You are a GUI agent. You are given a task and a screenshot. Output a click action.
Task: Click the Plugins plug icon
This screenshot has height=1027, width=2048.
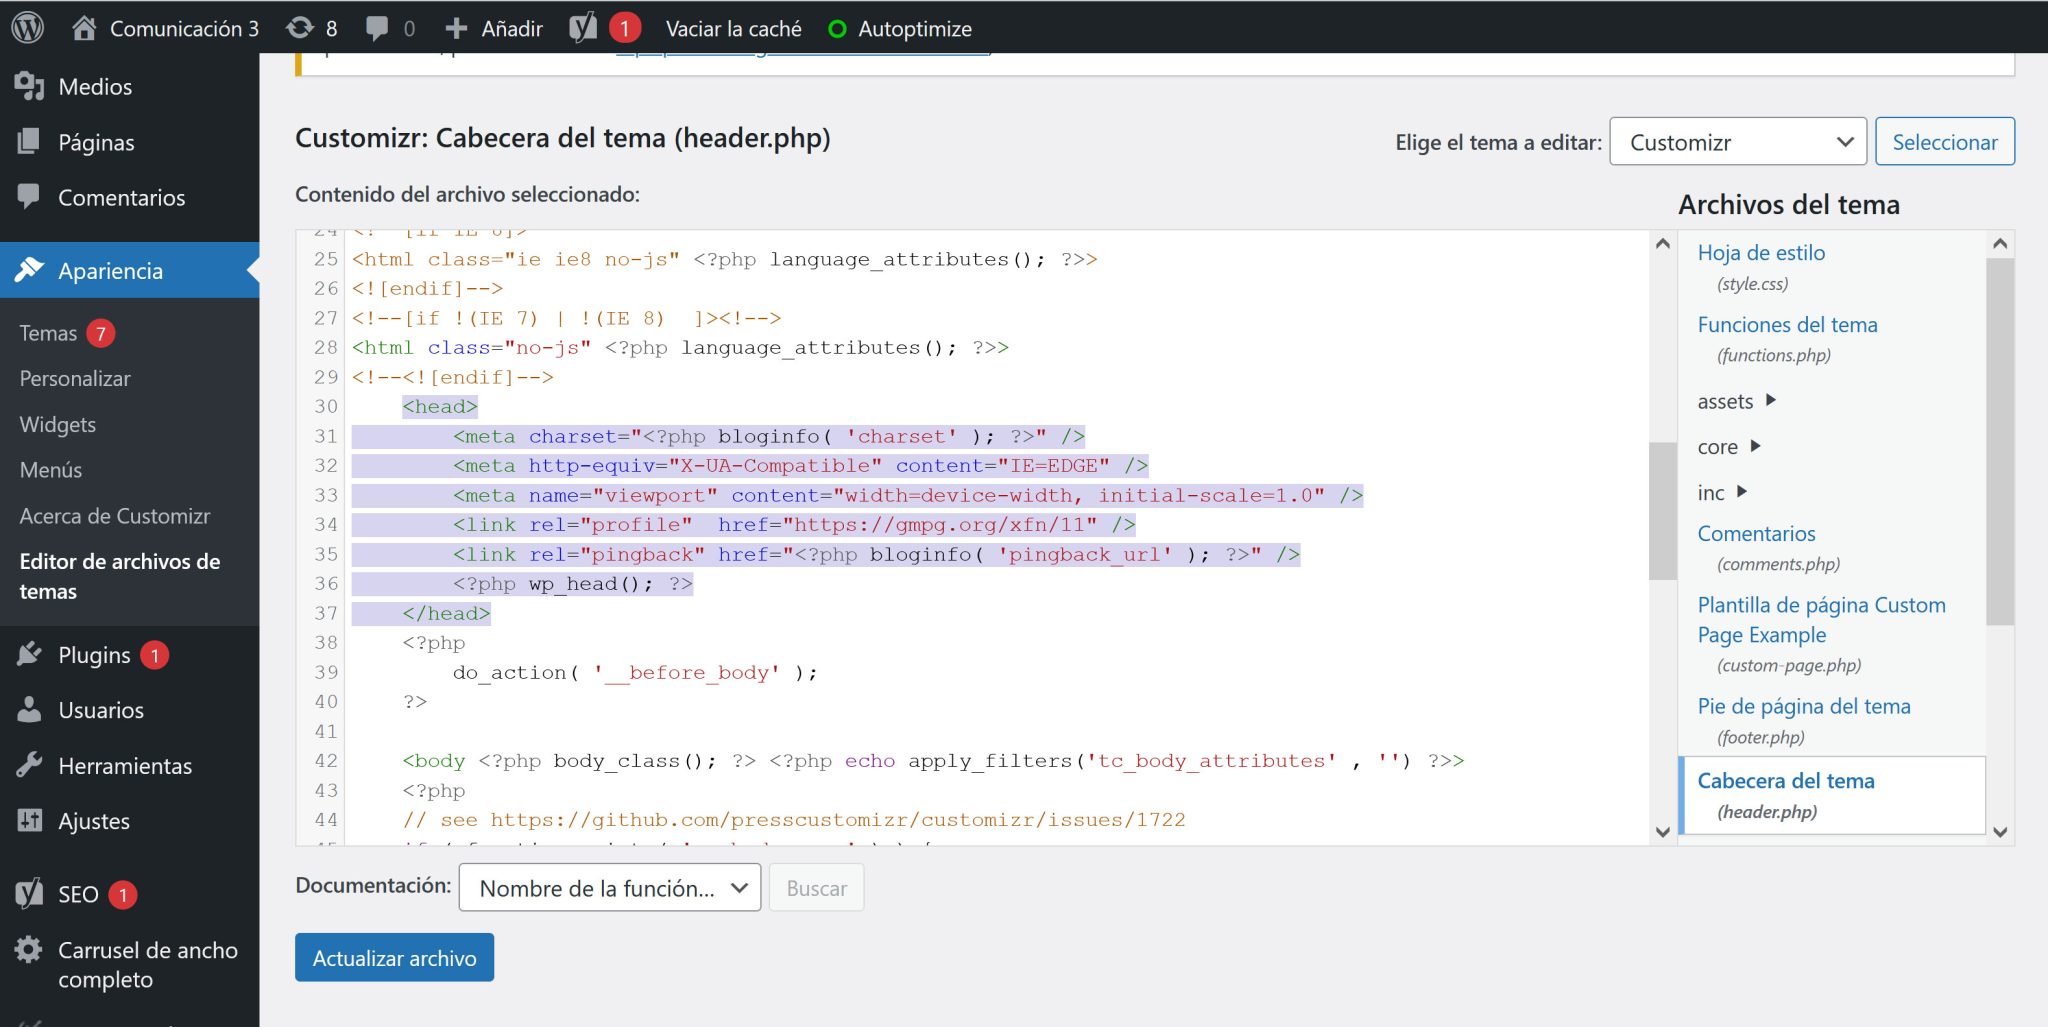30,654
